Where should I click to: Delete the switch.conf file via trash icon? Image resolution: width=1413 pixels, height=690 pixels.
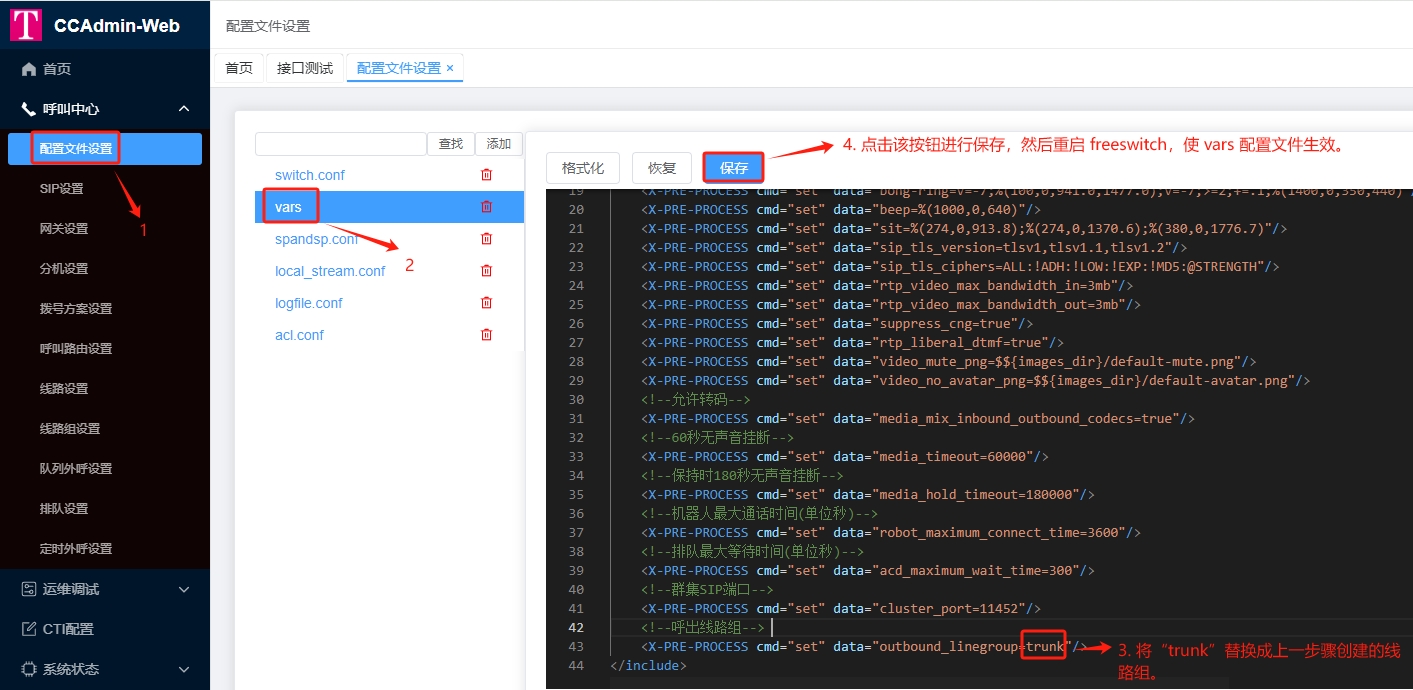tap(486, 175)
